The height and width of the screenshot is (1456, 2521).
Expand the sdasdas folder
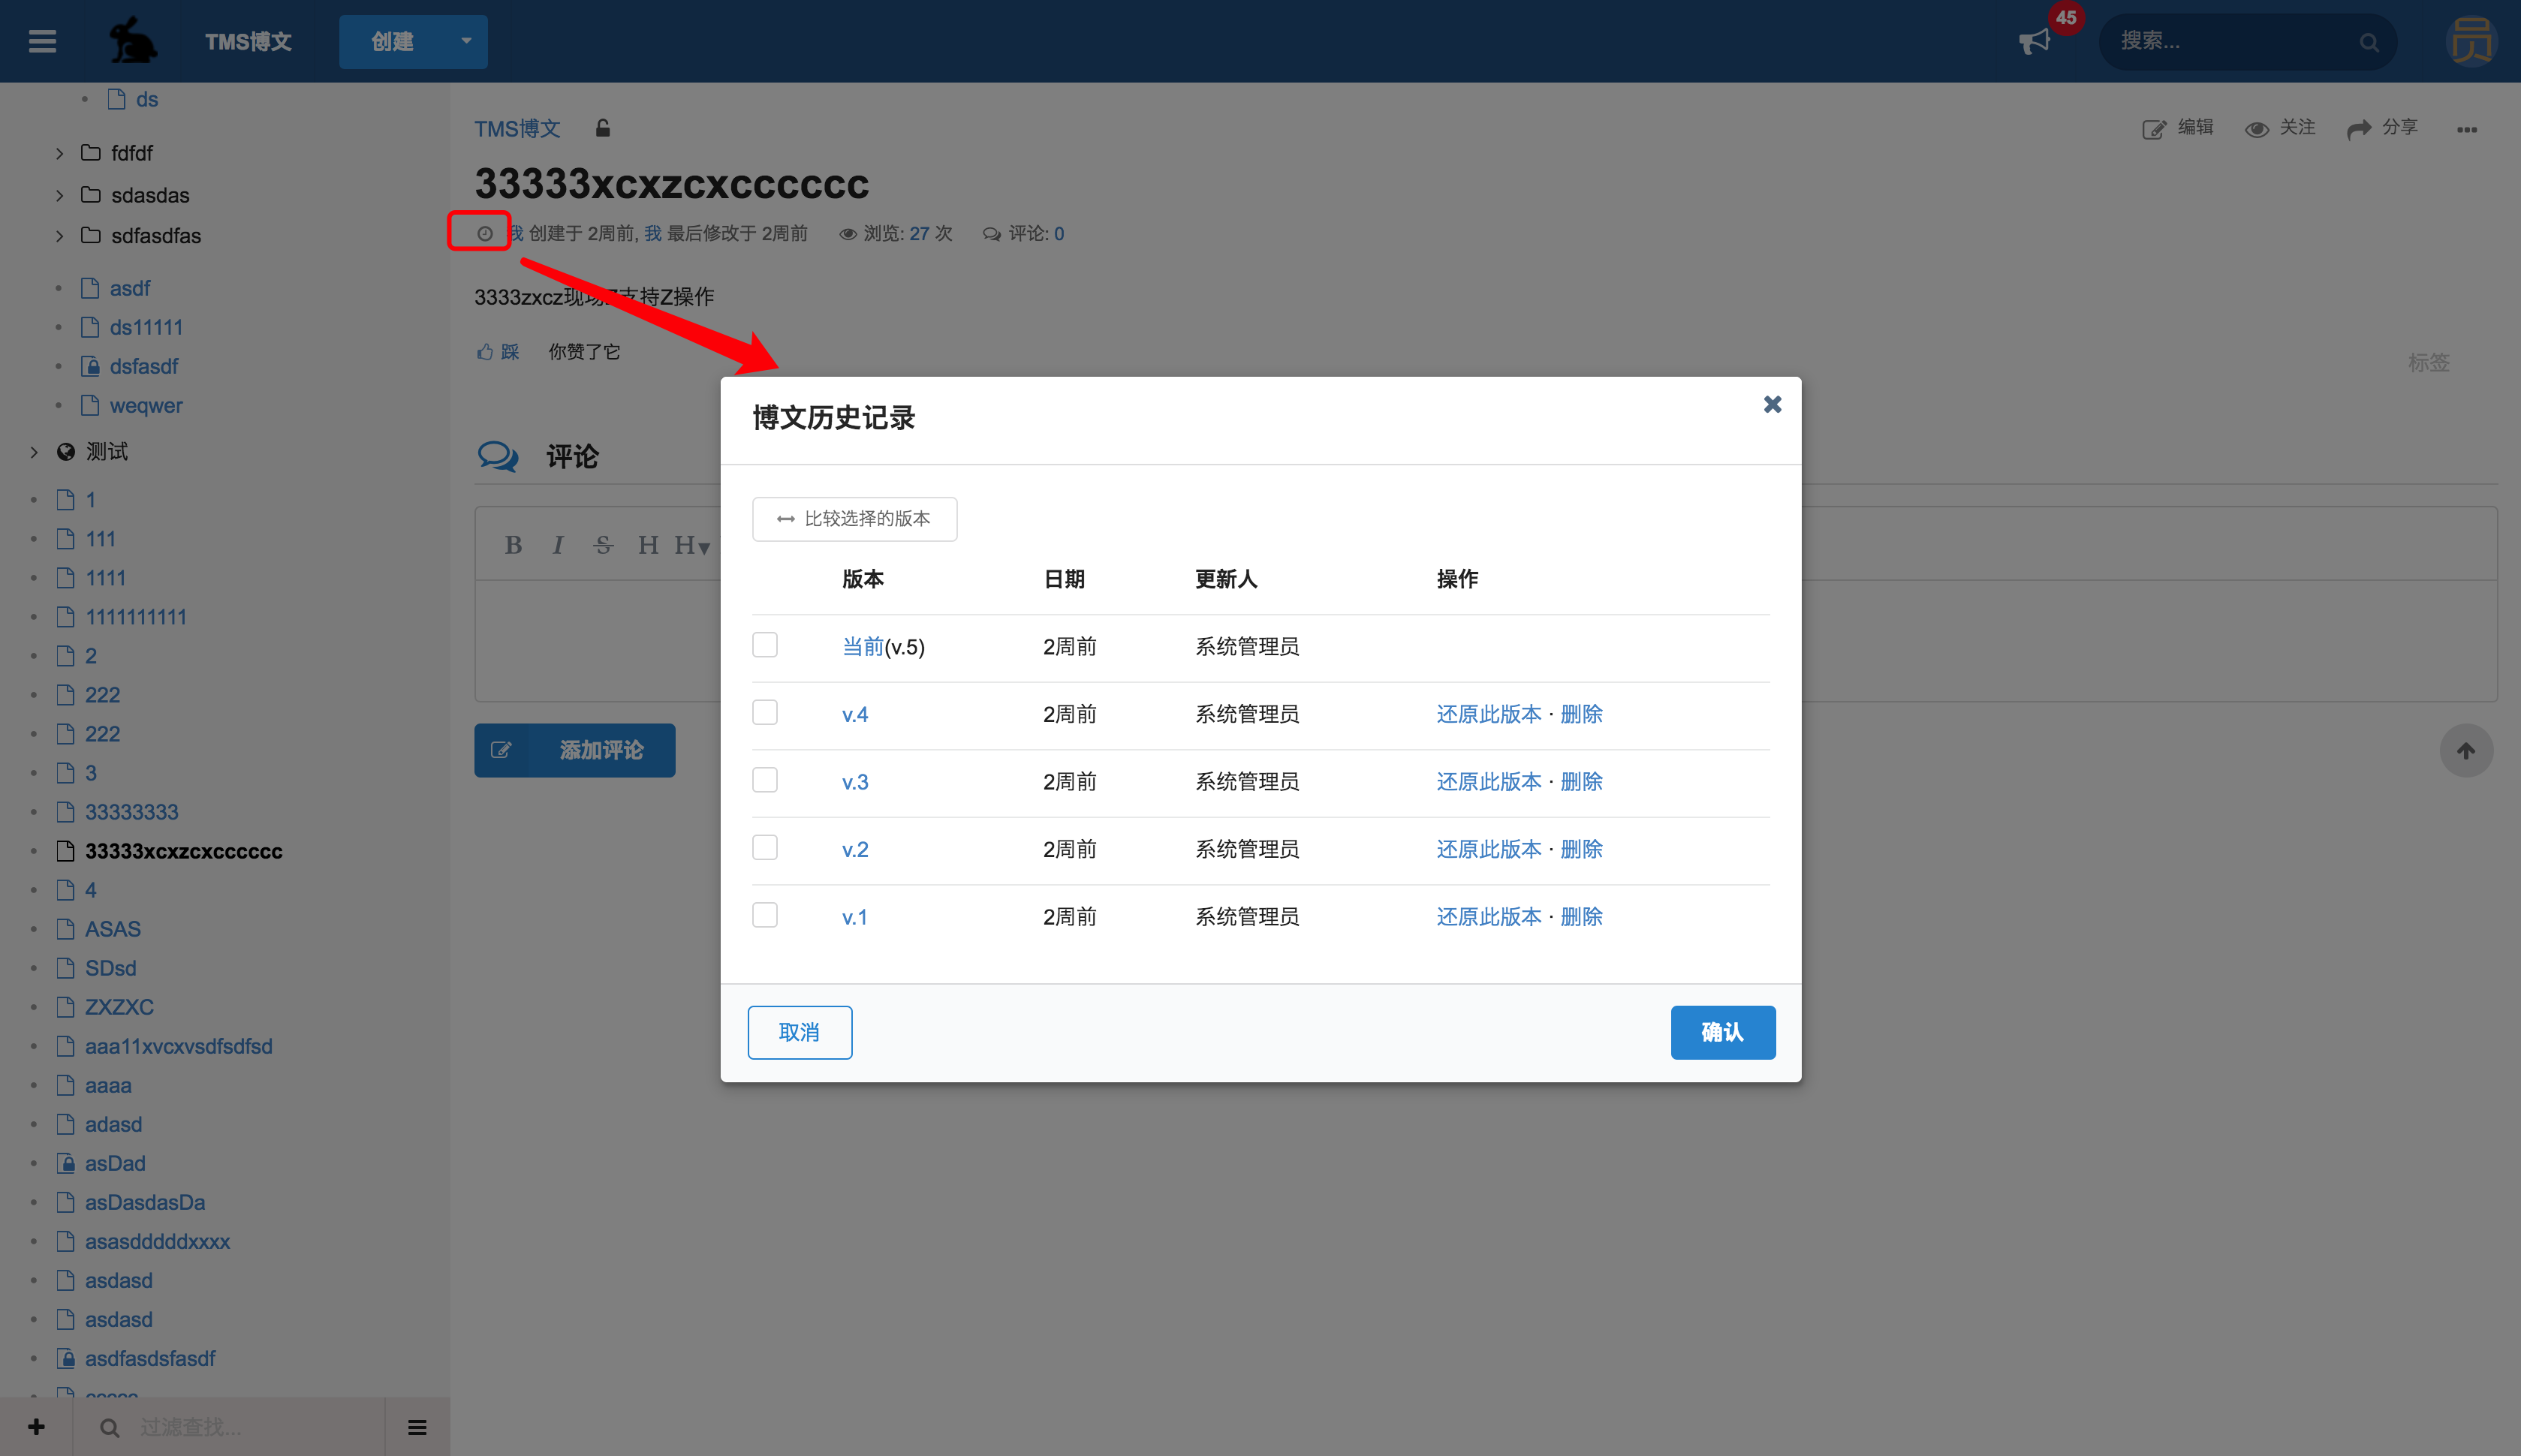tap(59, 195)
